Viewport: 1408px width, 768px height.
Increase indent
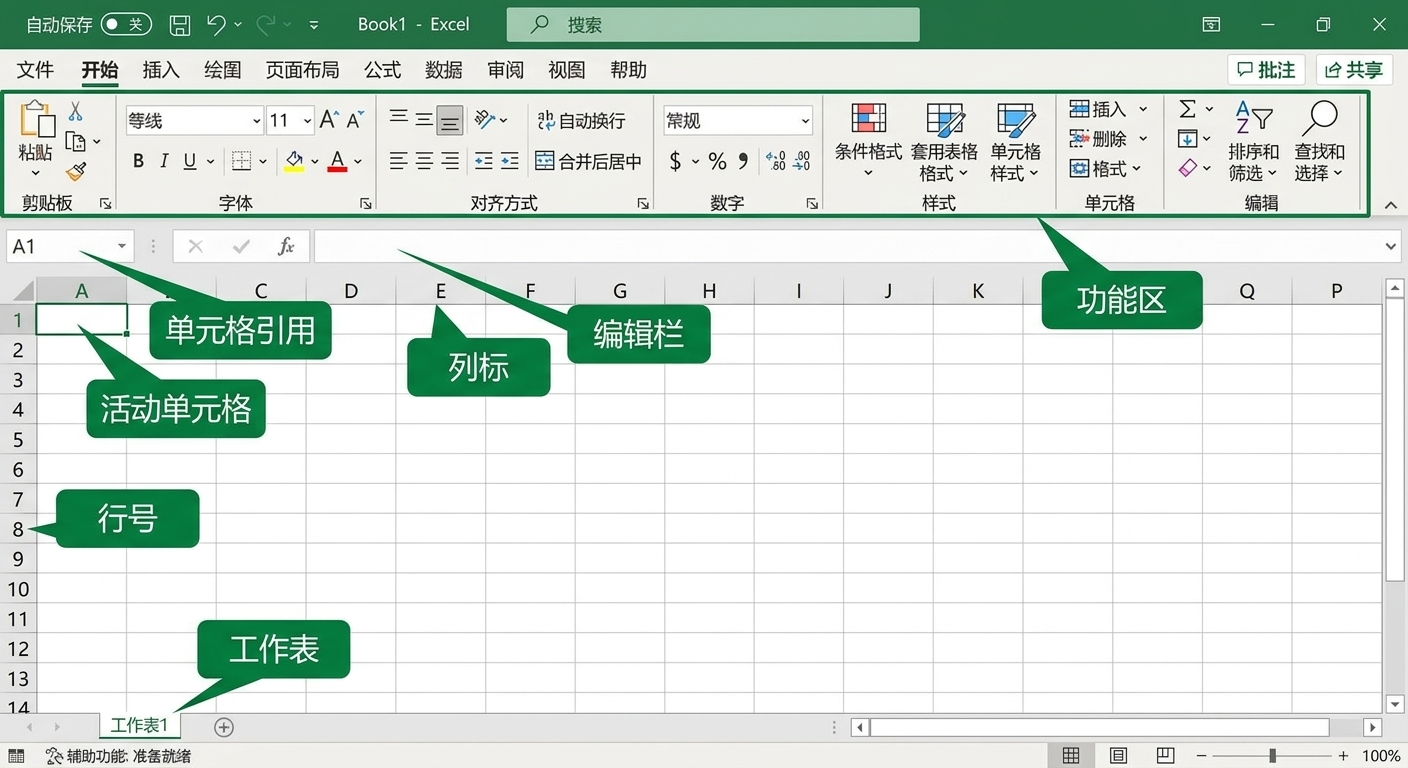coord(509,161)
